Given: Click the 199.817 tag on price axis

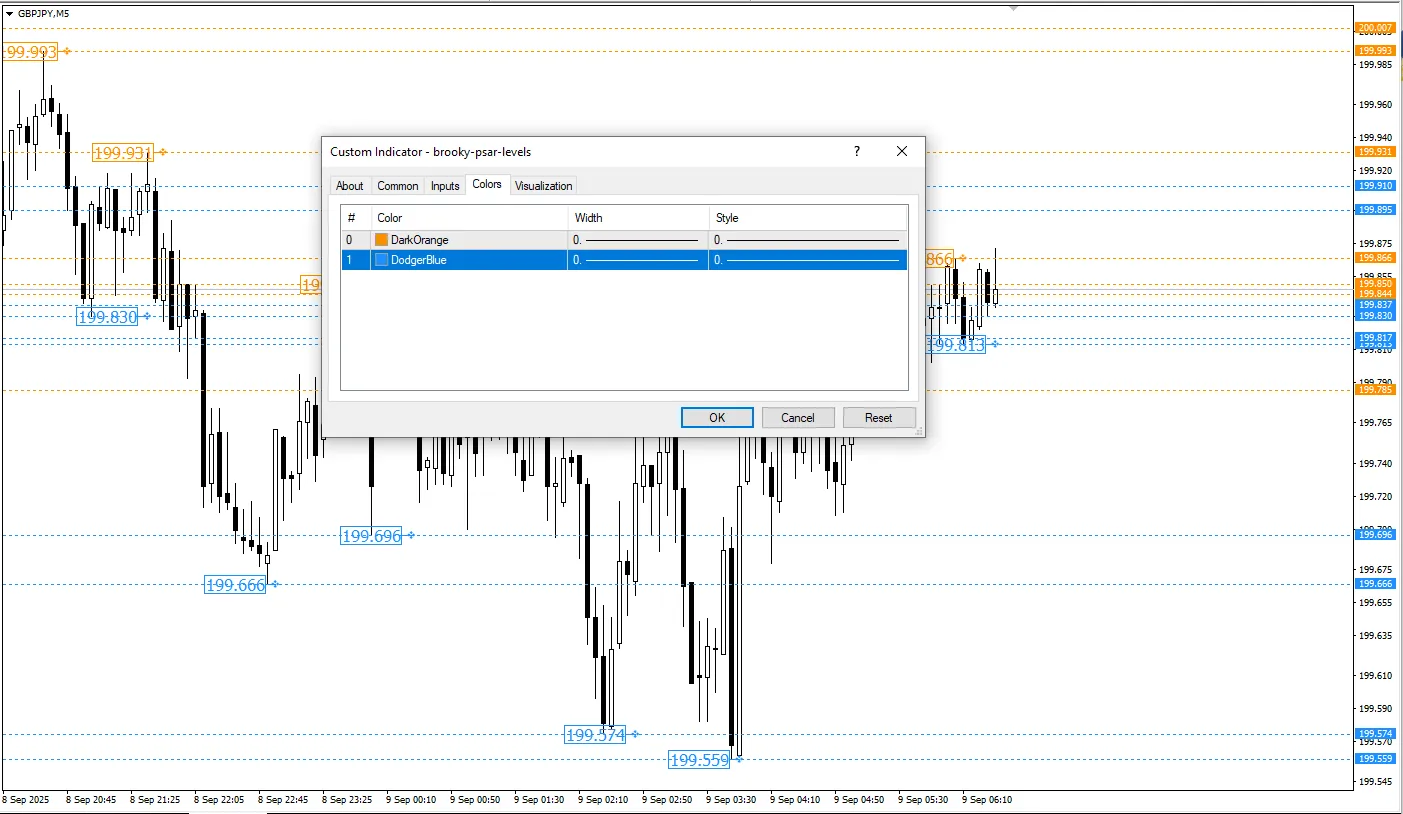Looking at the screenshot, I should [x=1375, y=338].
